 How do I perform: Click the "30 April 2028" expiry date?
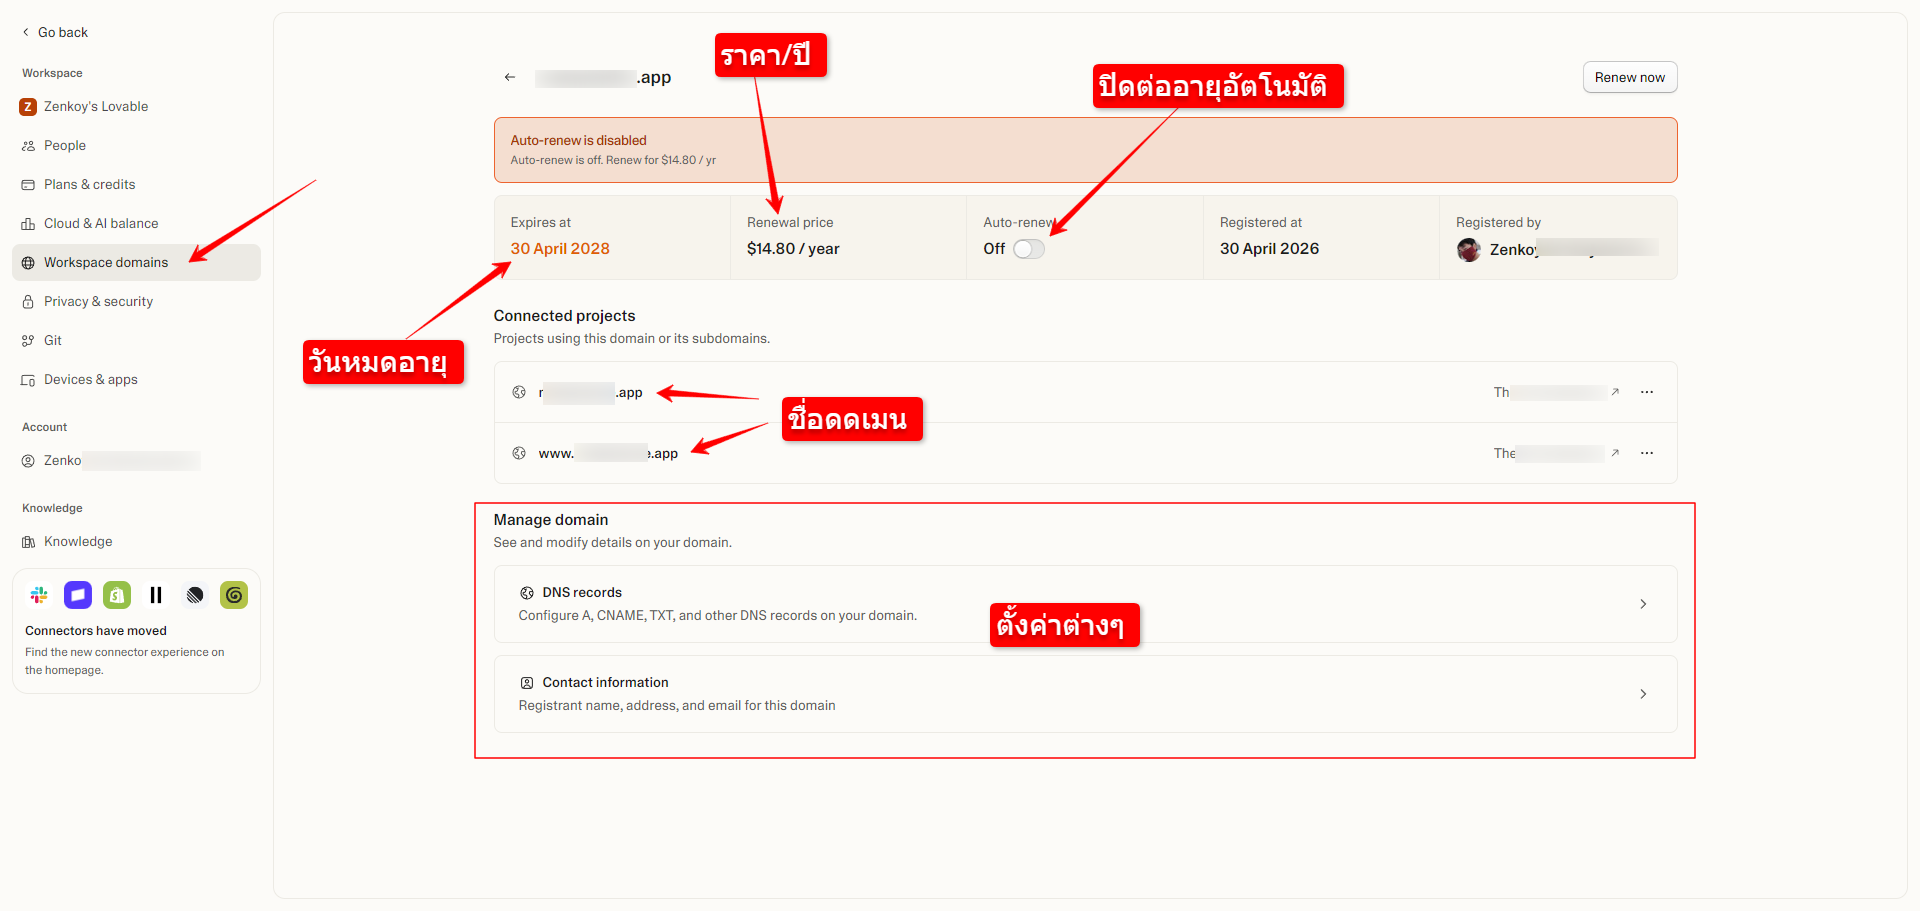(x=560, y=248)
